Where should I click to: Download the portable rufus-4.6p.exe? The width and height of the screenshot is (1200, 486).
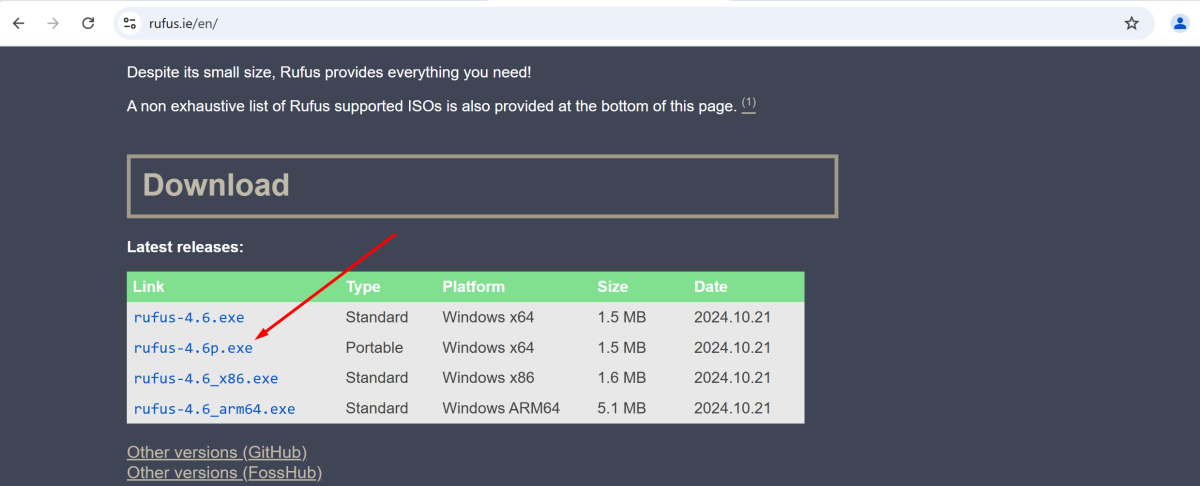click(193, 348)
